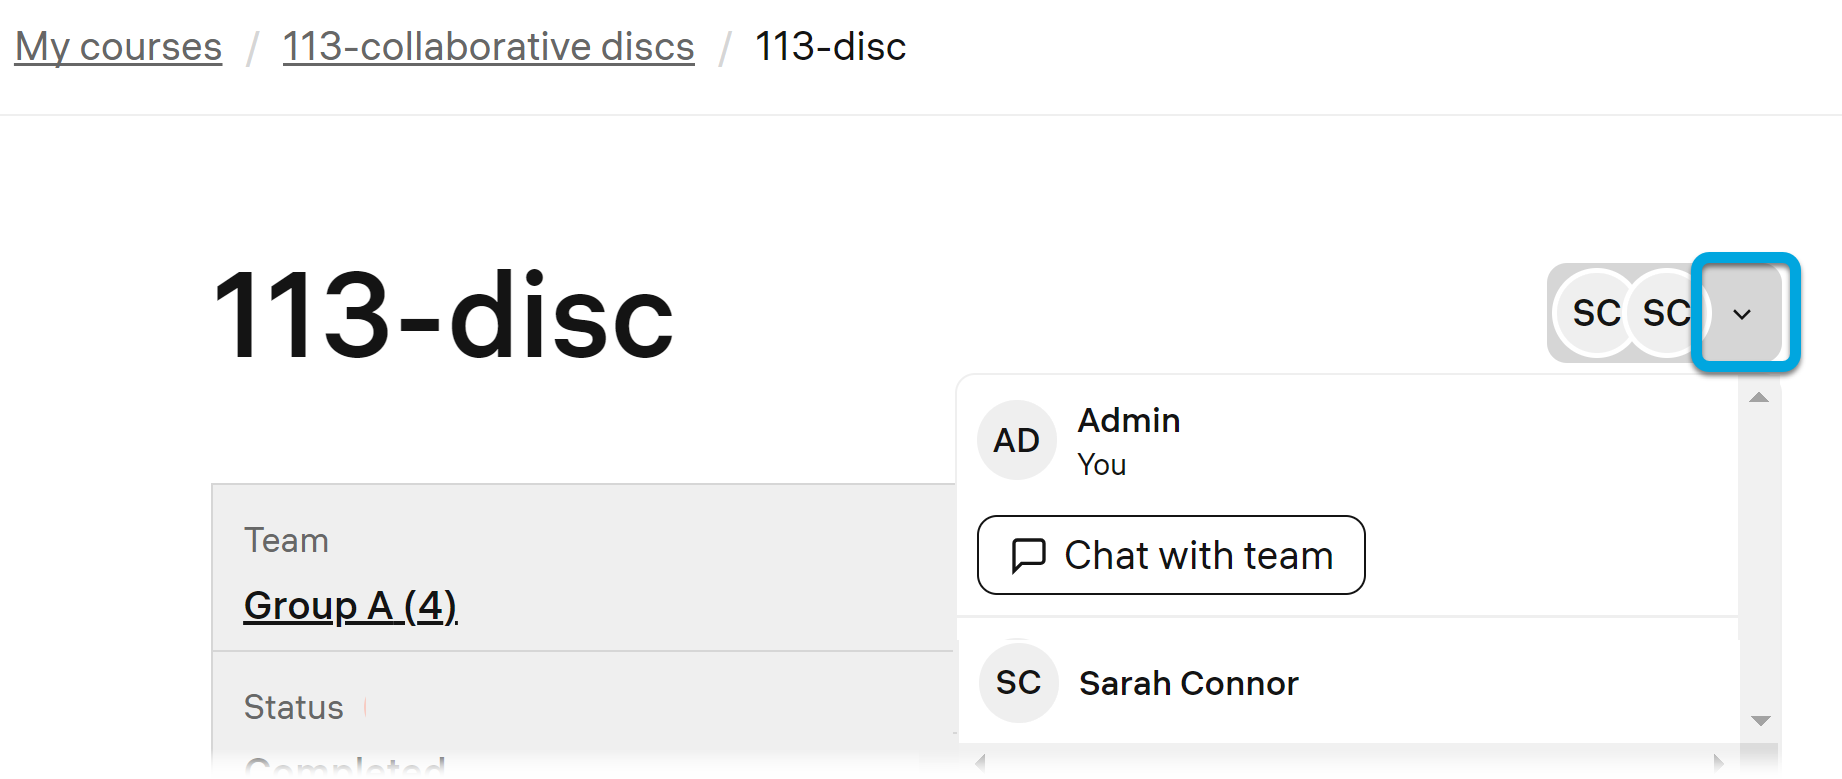1842x779 pixels.
Task: Click the first SC avatar in header
Action: pos(1595,313)
